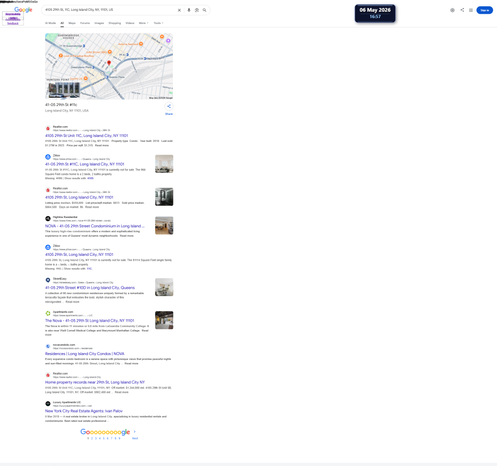
Task: Go to results page 2
Action: [92, 438]
